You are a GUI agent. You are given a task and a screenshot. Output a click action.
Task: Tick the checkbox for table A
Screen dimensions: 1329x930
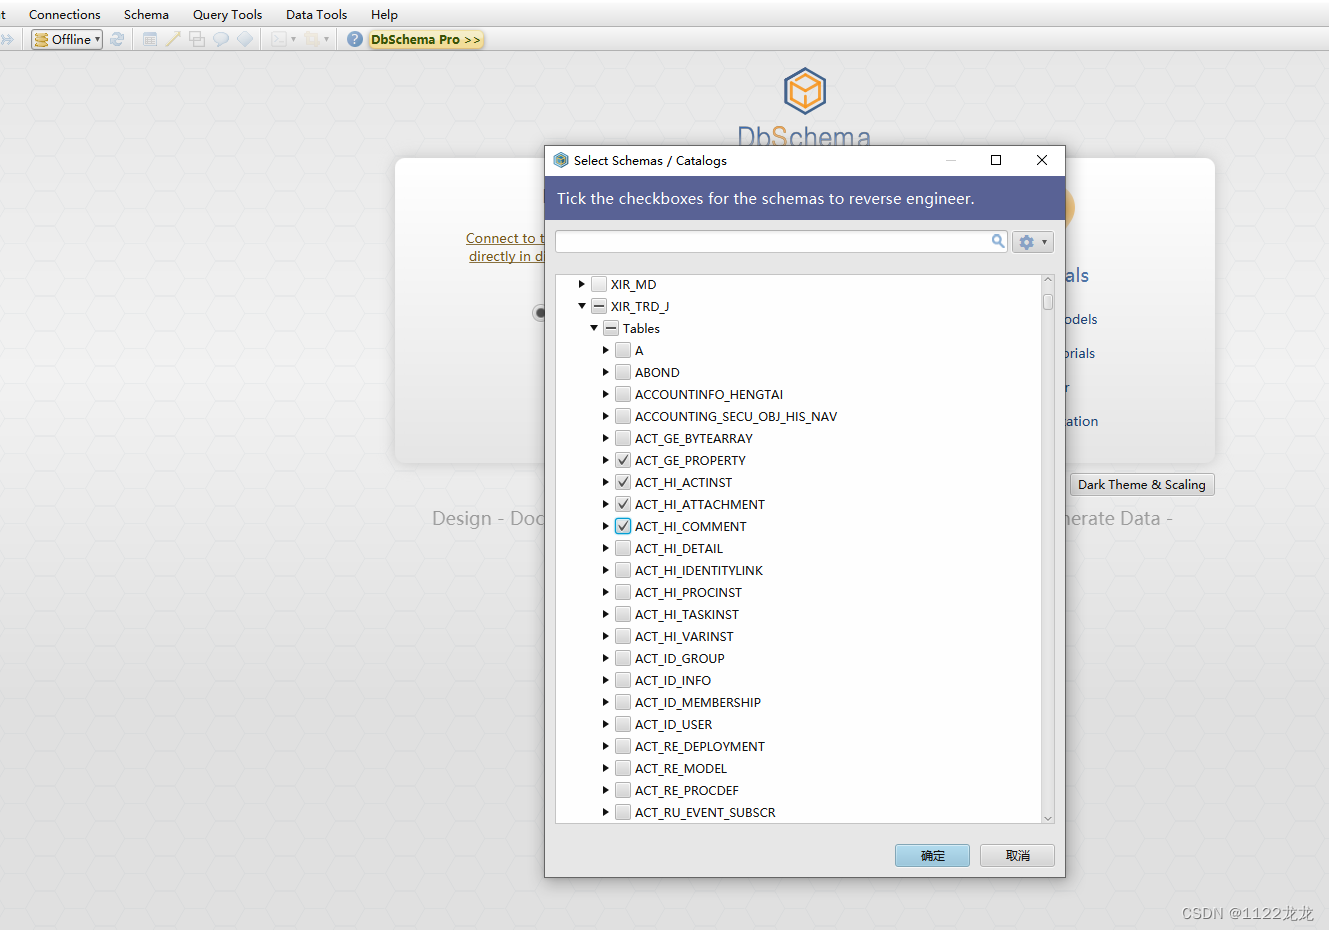tap(623, 350)
